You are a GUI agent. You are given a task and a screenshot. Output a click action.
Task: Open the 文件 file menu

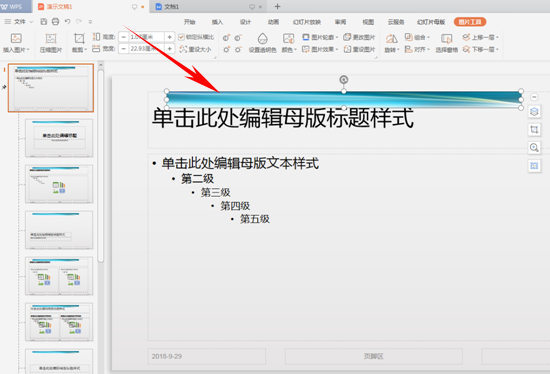[x=20, y=22]
